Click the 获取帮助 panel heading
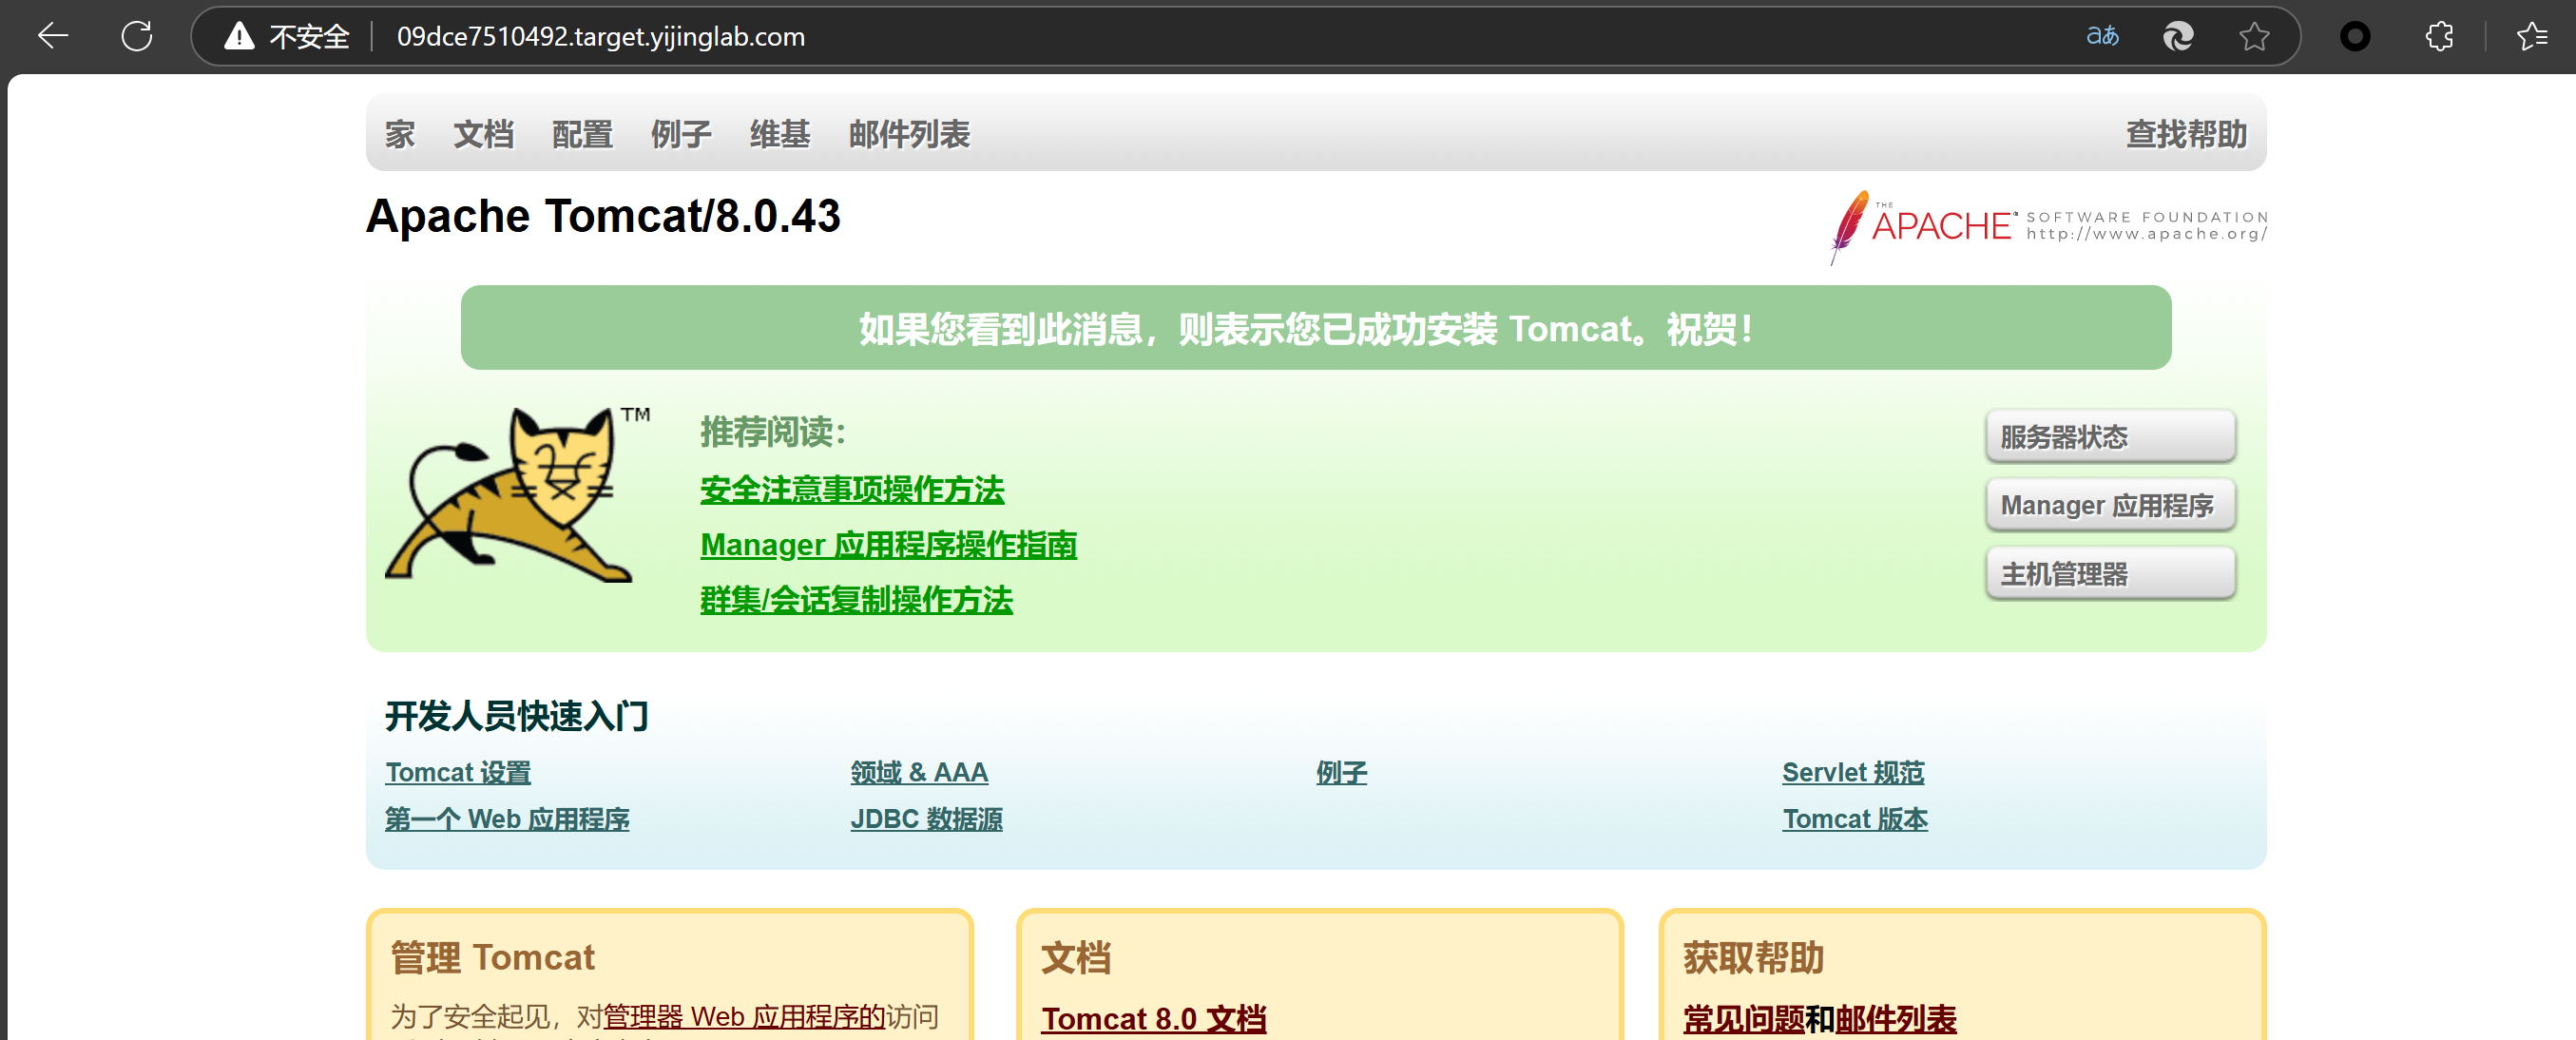The height and width of the screenshot is (1040, 2576). (x=1753, y=958)
